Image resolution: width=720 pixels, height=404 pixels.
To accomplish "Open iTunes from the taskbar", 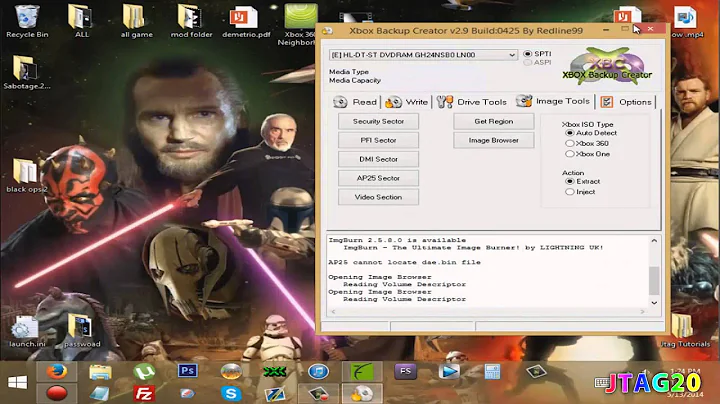I will click(318, 371).
